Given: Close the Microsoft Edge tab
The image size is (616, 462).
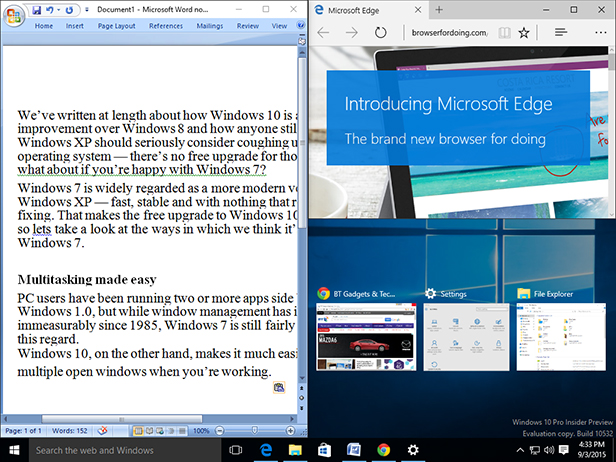Looking at the screenshot, I should pyautogui.click(x=418, y=10).
